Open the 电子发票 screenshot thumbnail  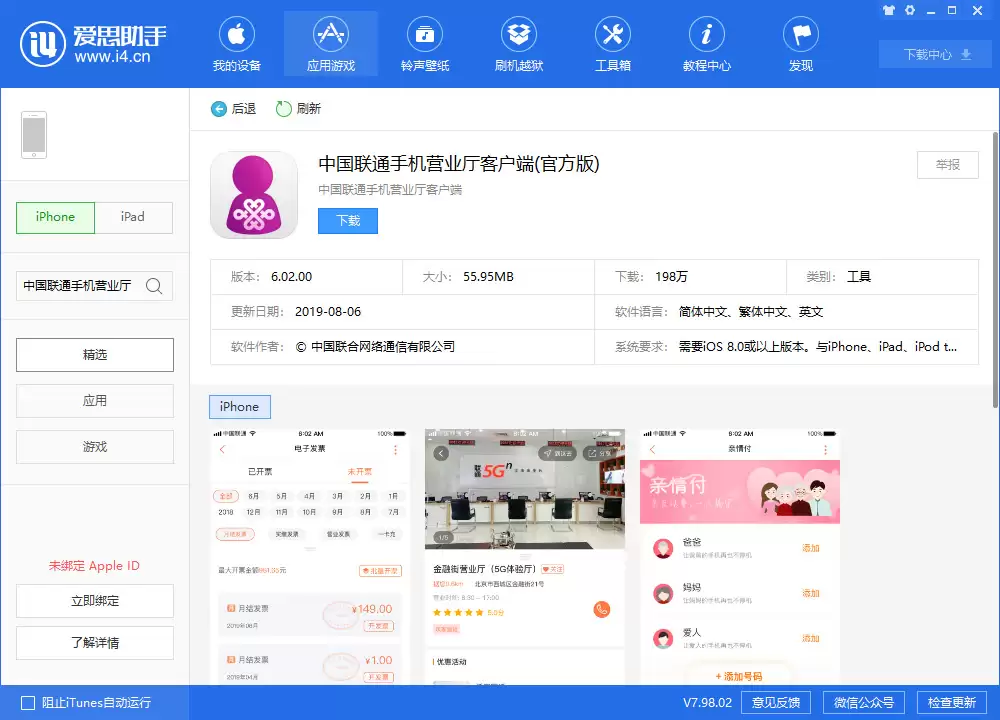[x=310, y=557]
